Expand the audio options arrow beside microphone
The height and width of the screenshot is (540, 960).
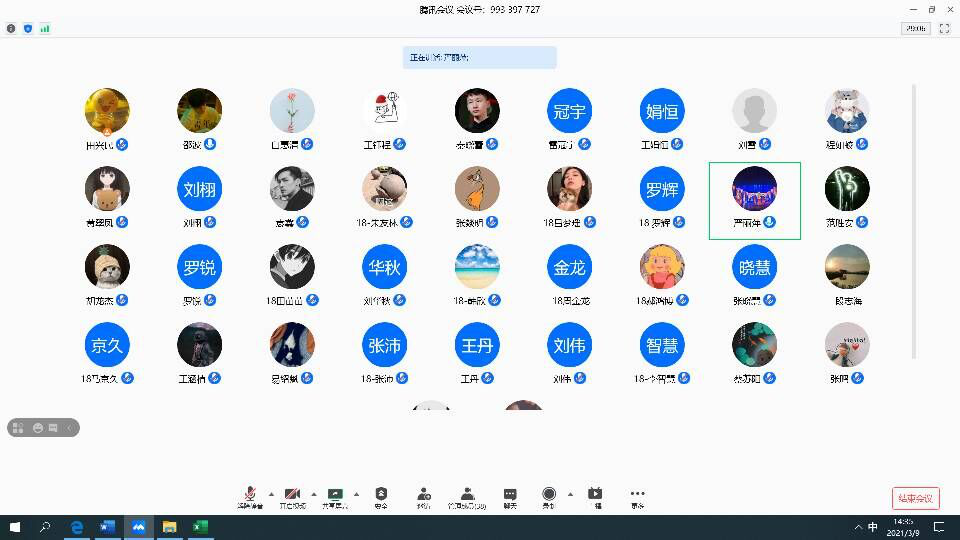click(270, 494)
